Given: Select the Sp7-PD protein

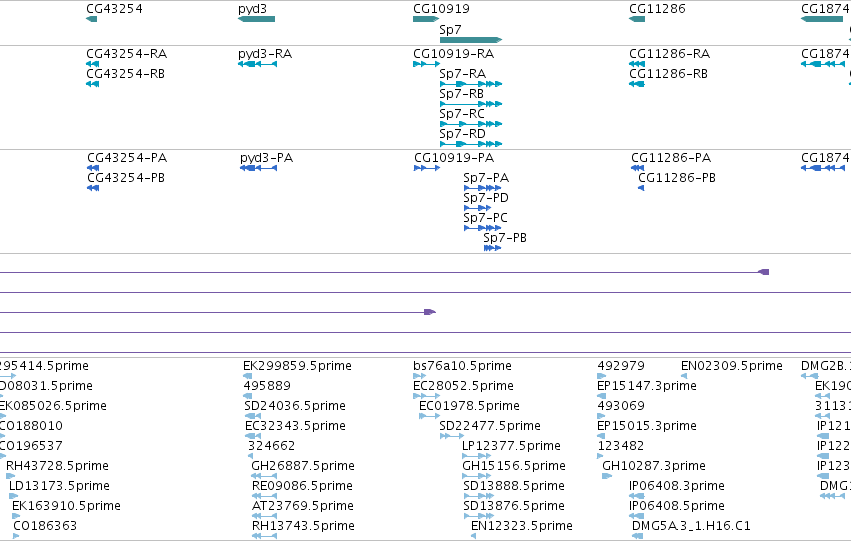Looking at the screenshot, I should tap(486, 198).
